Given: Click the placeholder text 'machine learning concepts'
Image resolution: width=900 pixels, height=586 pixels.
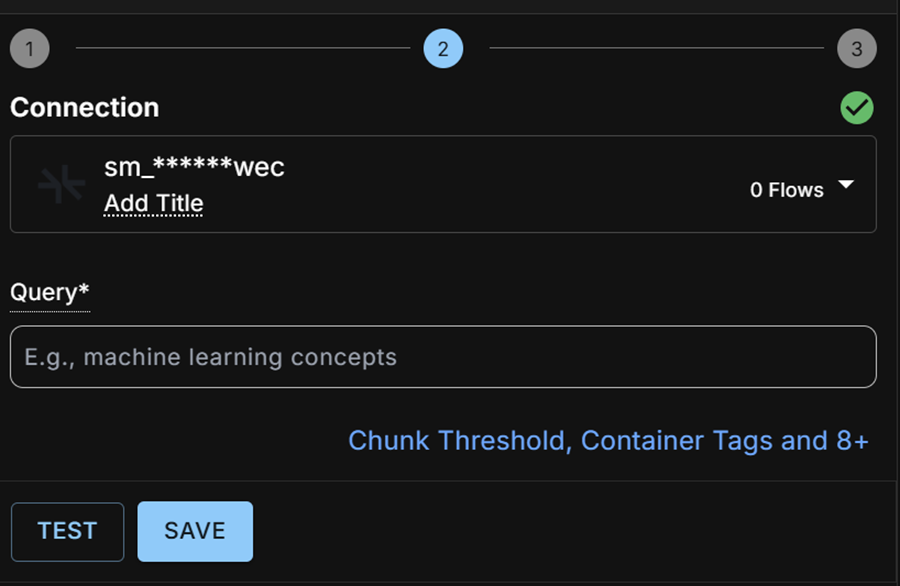Looking at the screenshot, I should (240, 357).
